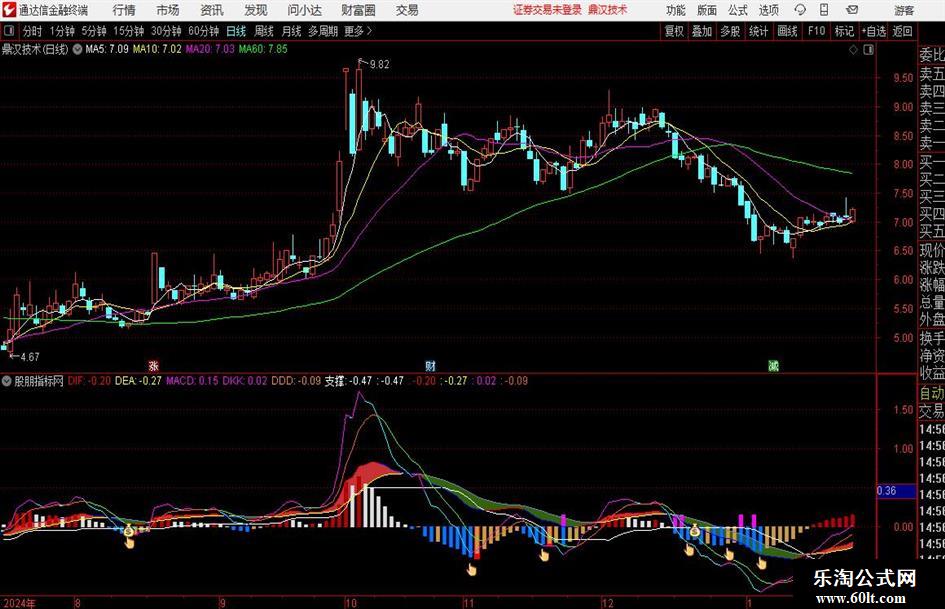Click the blue 财 marker on the chart
Screen dimensions: 945x609
click(x=430, y=365)
